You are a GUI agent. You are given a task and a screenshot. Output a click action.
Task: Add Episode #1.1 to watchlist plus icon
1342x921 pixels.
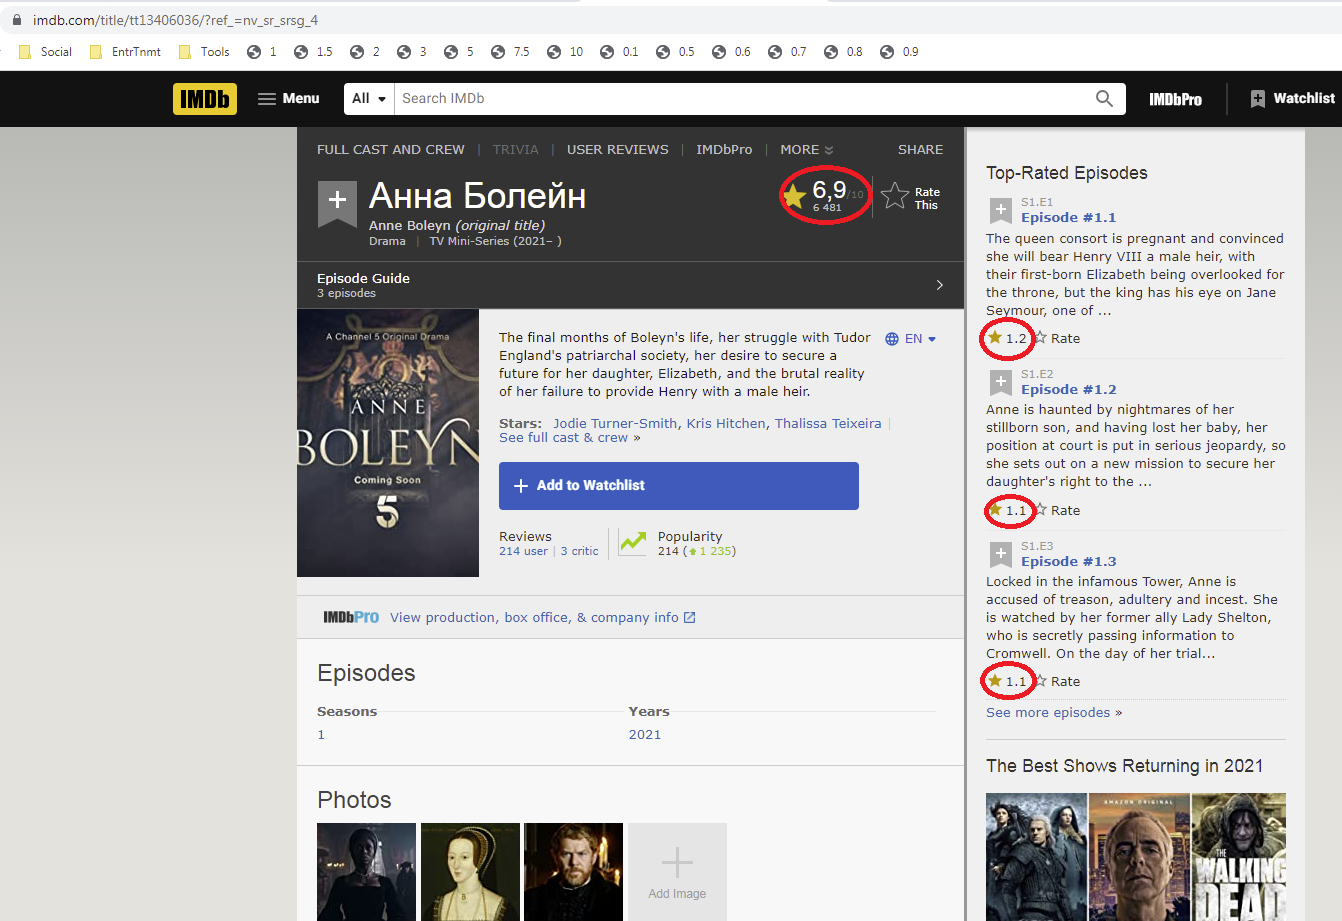tap(1000, 210)
